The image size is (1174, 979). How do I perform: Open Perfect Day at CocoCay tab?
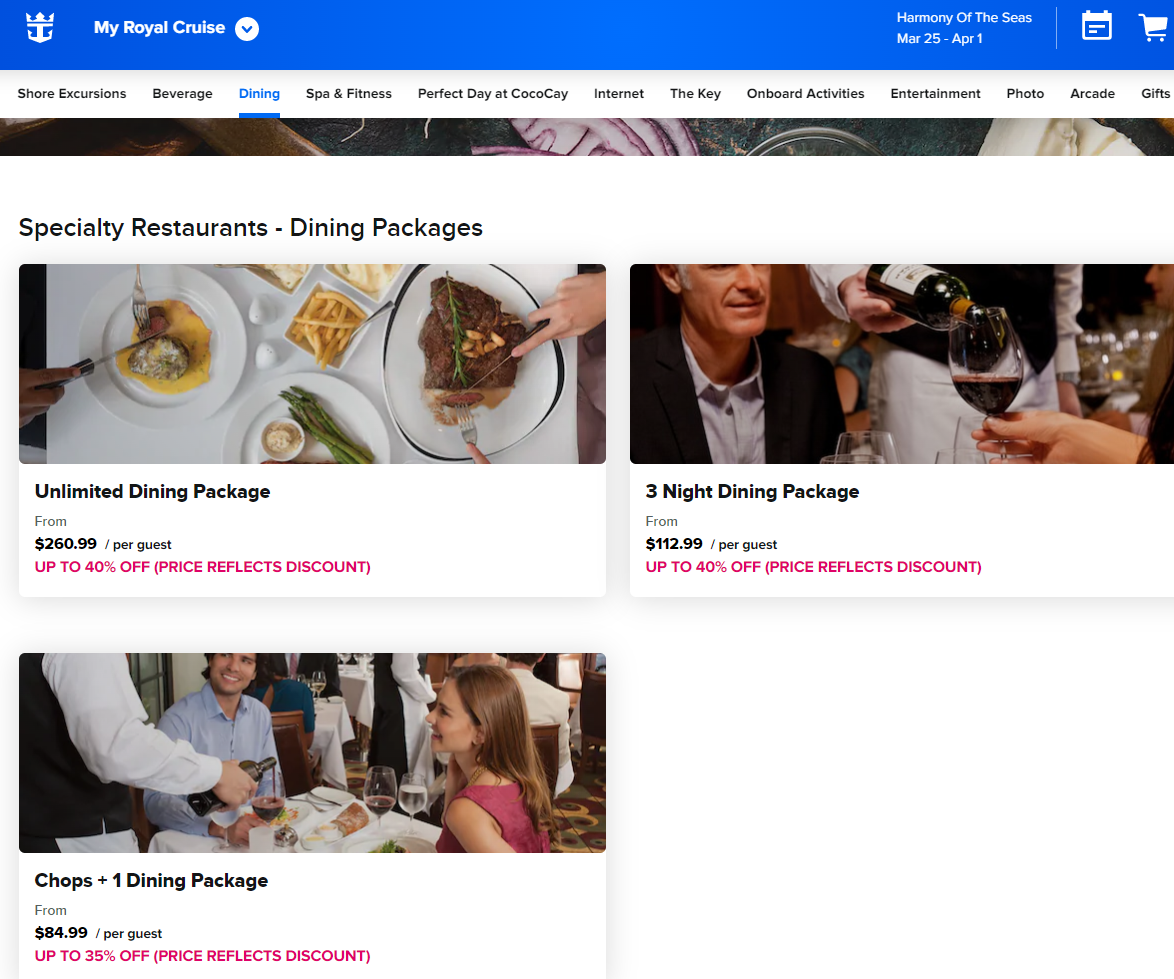493,94
